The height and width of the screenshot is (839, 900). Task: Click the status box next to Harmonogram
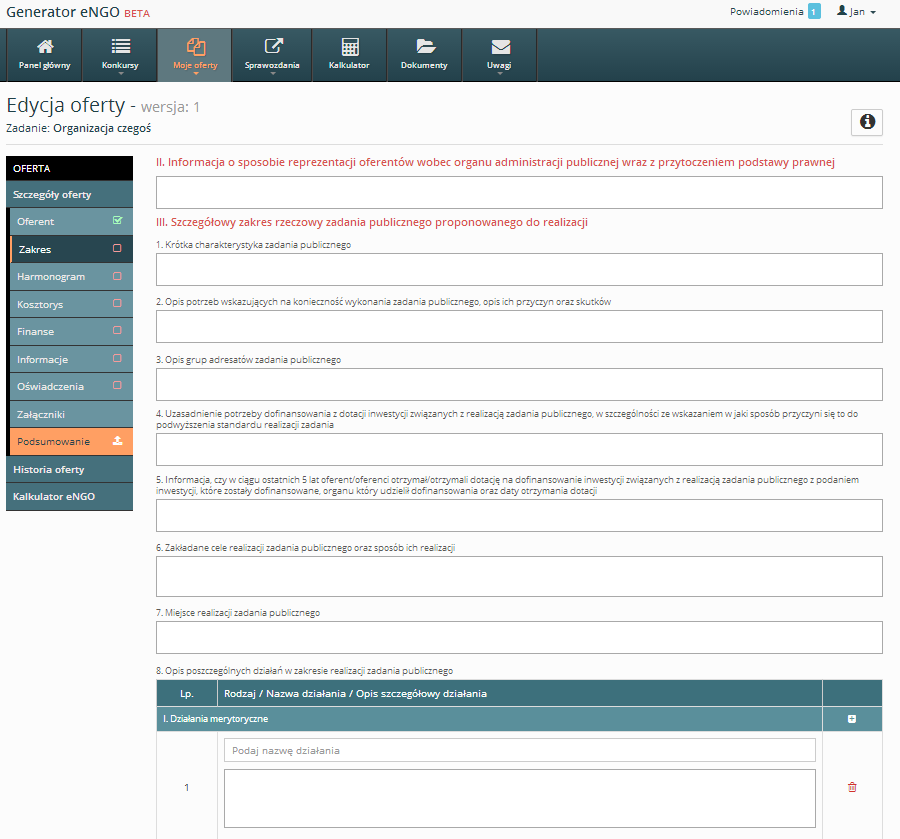[117, 276]
